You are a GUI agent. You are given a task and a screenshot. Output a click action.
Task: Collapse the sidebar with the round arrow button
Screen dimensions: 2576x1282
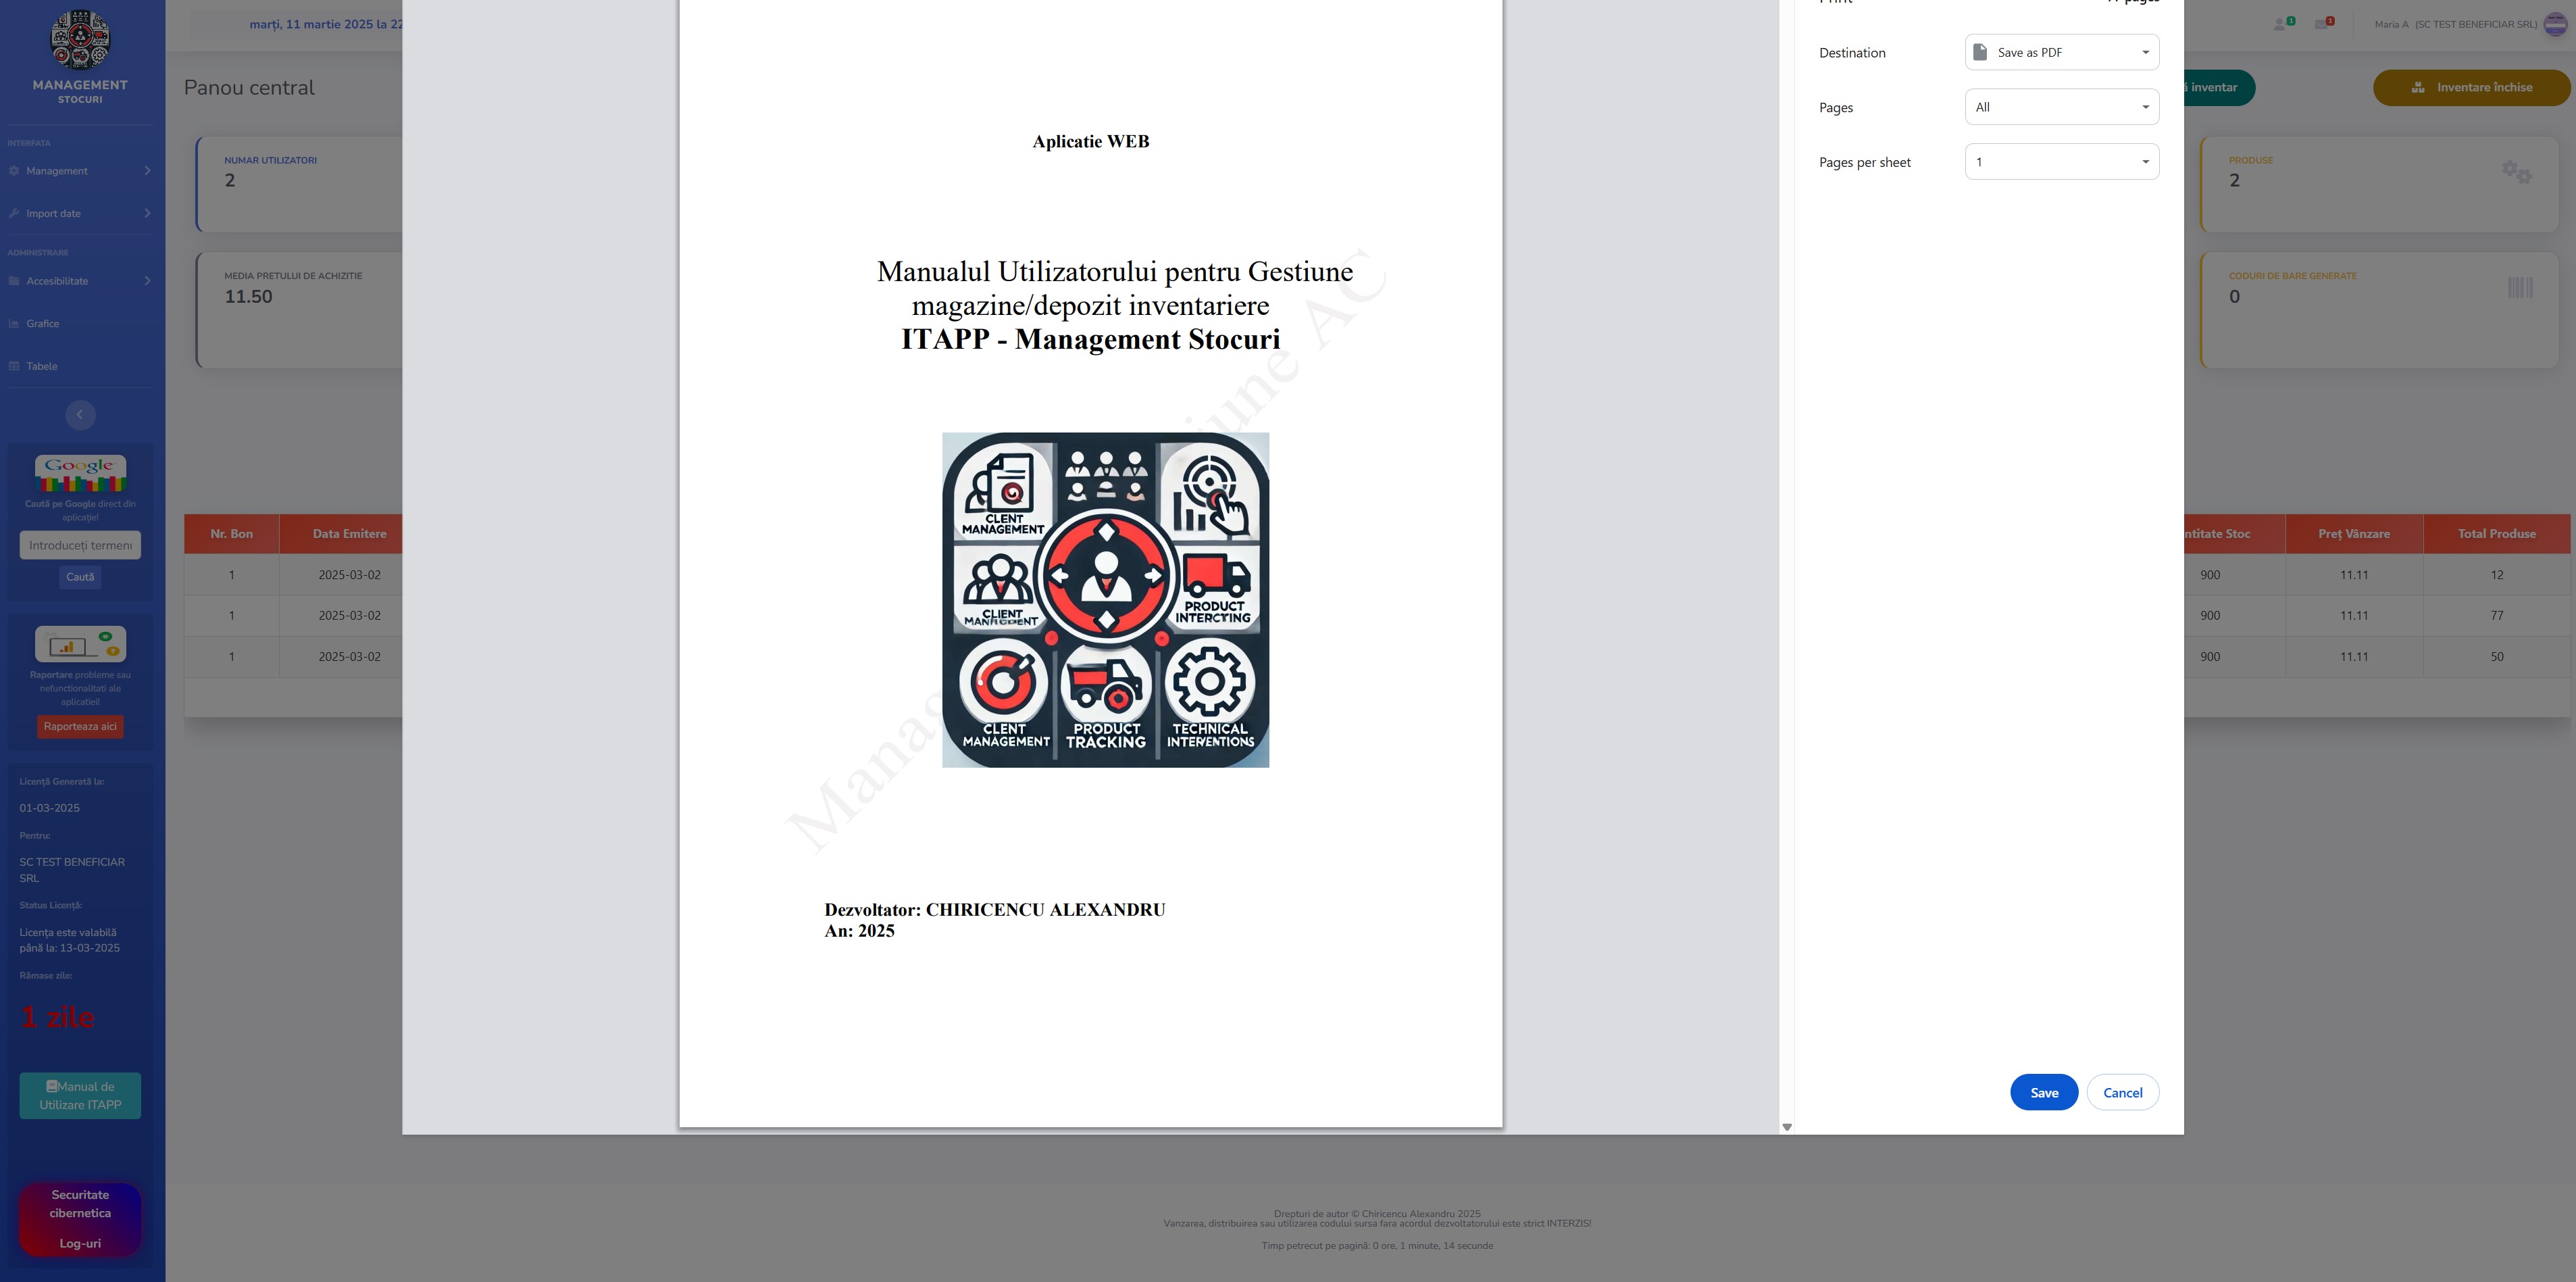tap(80, 414)
